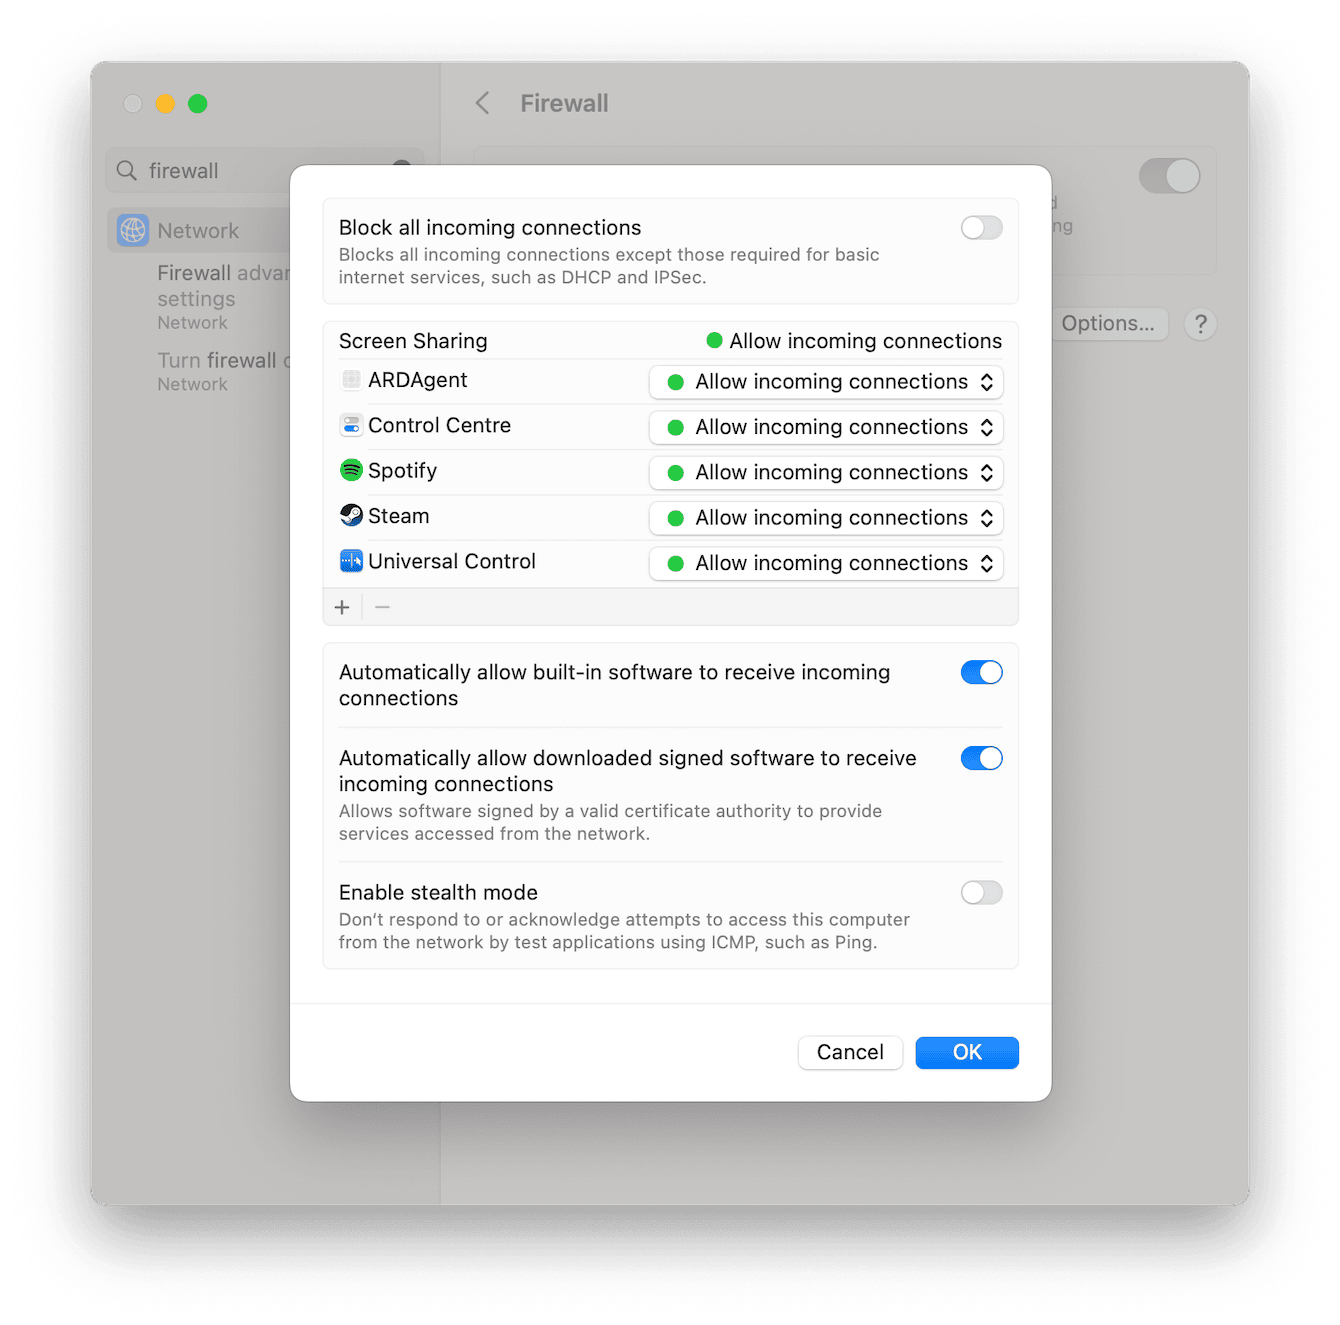Click the Steam app icon
Screen dimensions: 1340x1325
[351, 516]
